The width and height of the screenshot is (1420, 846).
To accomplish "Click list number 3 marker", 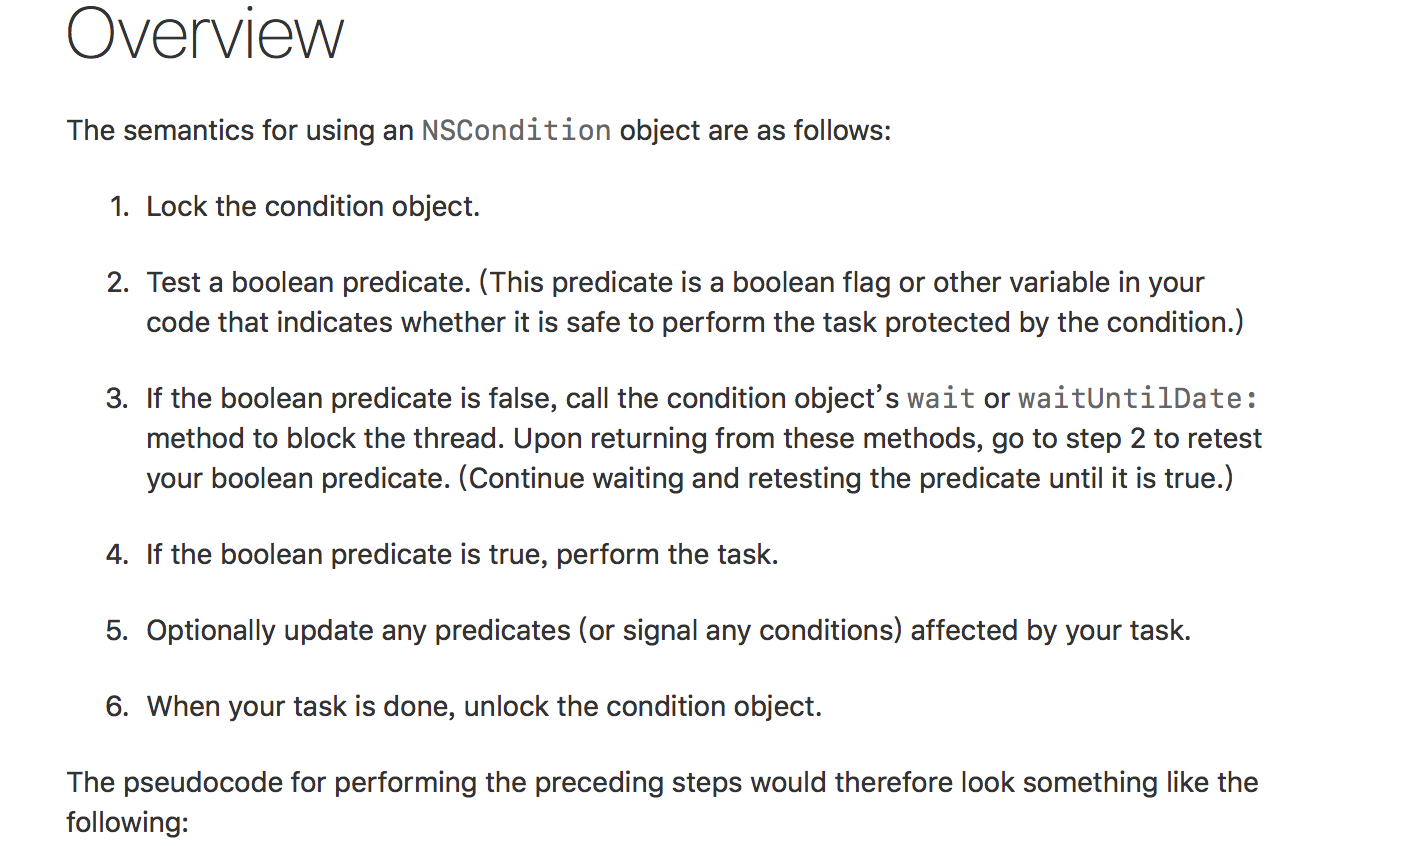I will (x=118, y=399).
